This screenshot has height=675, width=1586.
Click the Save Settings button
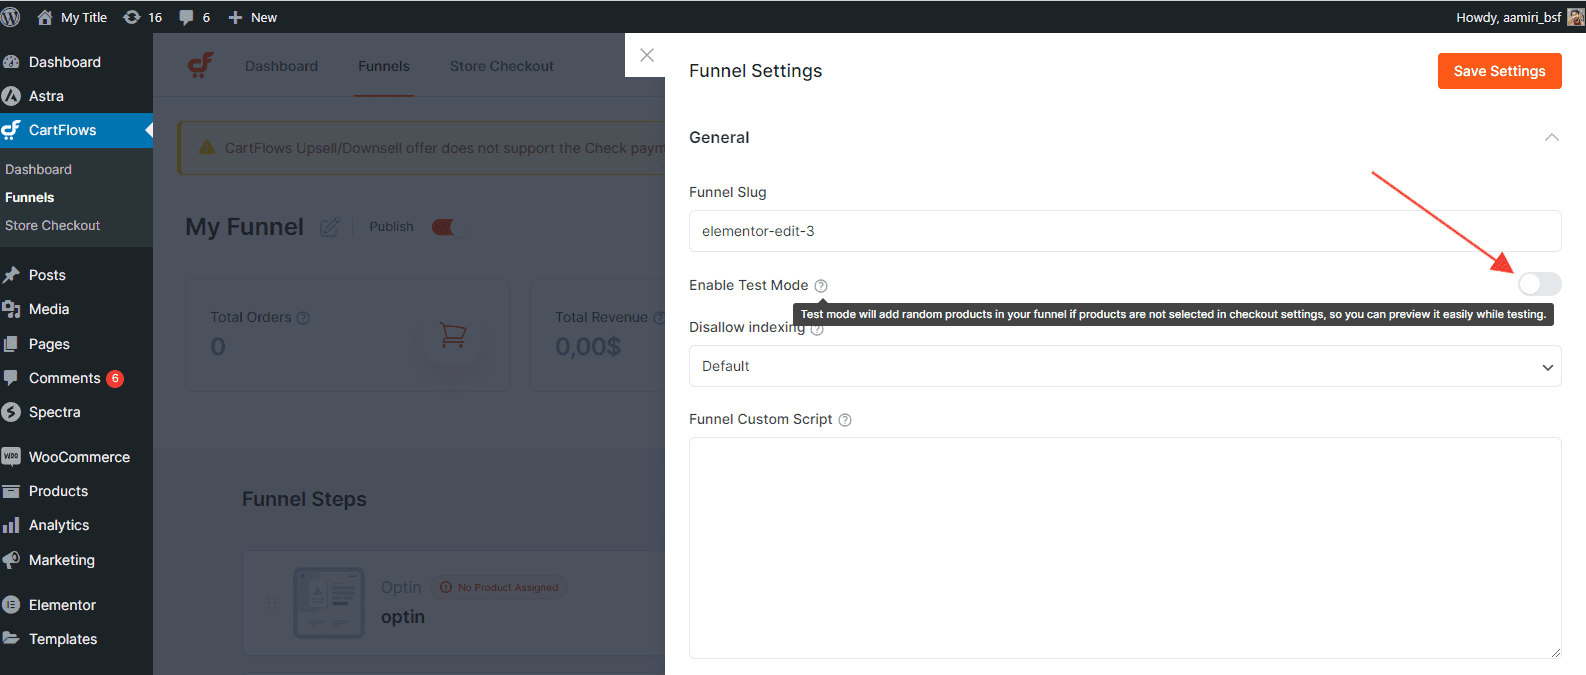point(1499,71)
